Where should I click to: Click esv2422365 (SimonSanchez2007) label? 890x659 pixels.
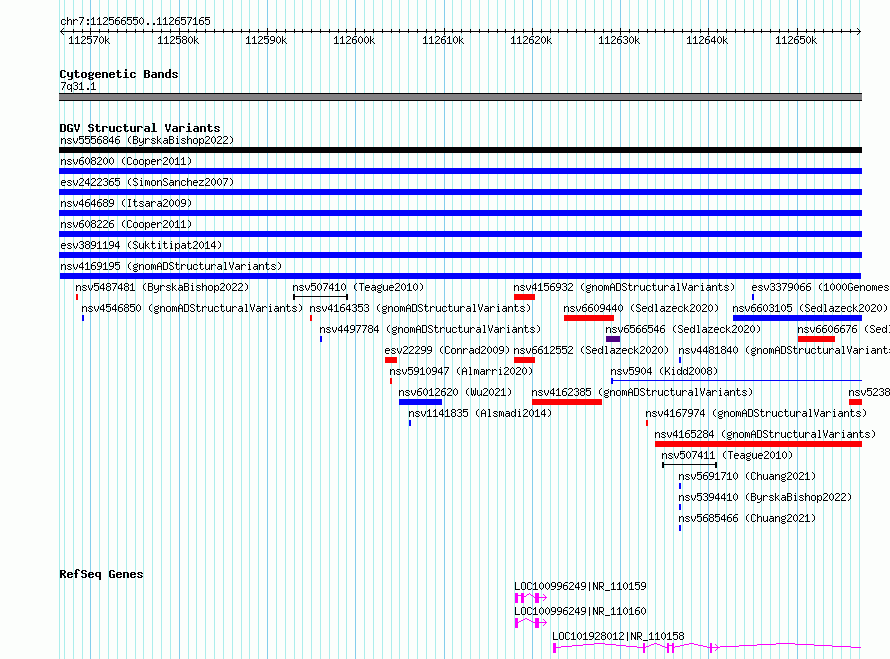pyautogui.click(x=147, y=182)
